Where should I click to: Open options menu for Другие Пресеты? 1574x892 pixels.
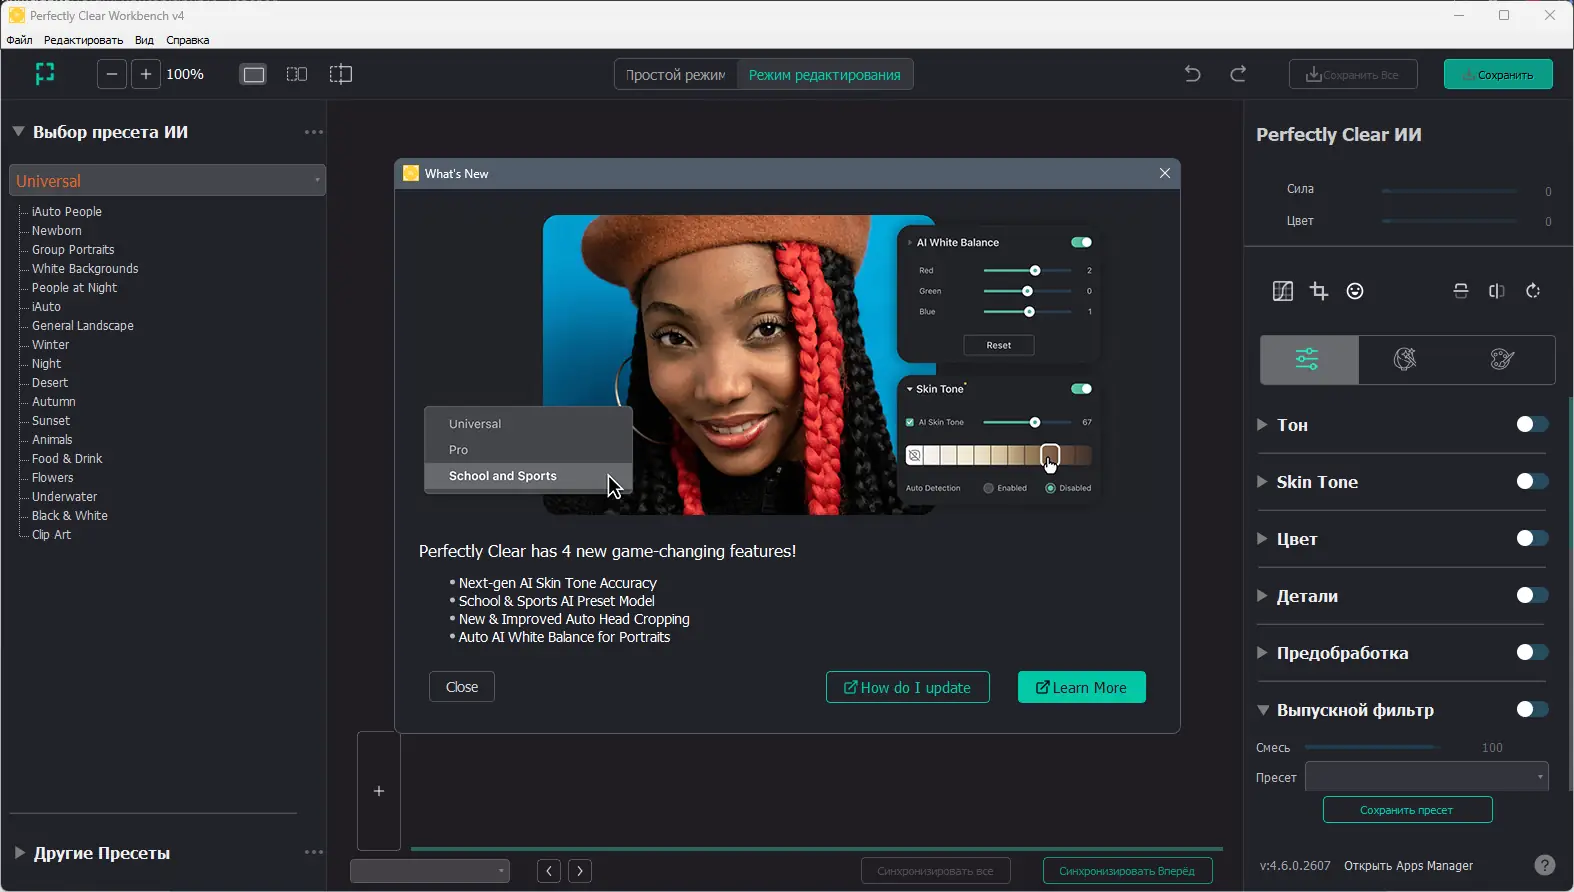pos(314,852)
